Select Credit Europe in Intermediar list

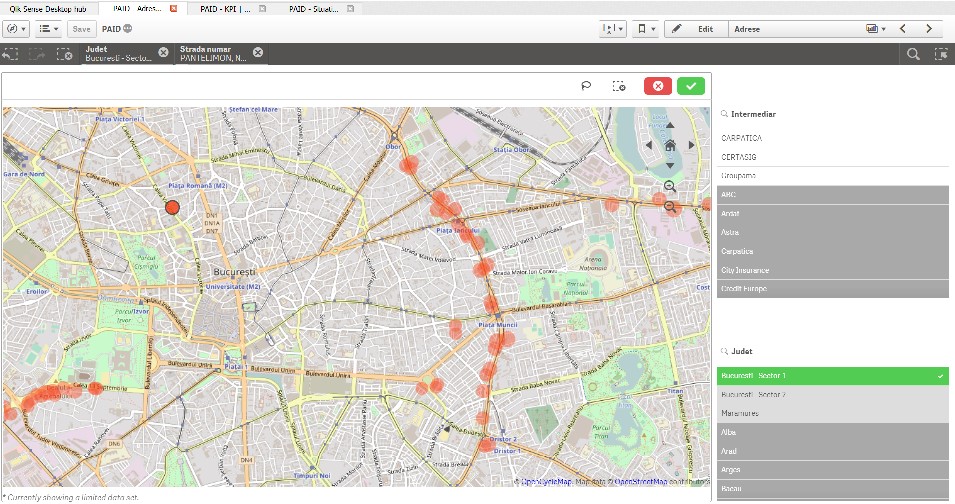click(x=833, y=289)
